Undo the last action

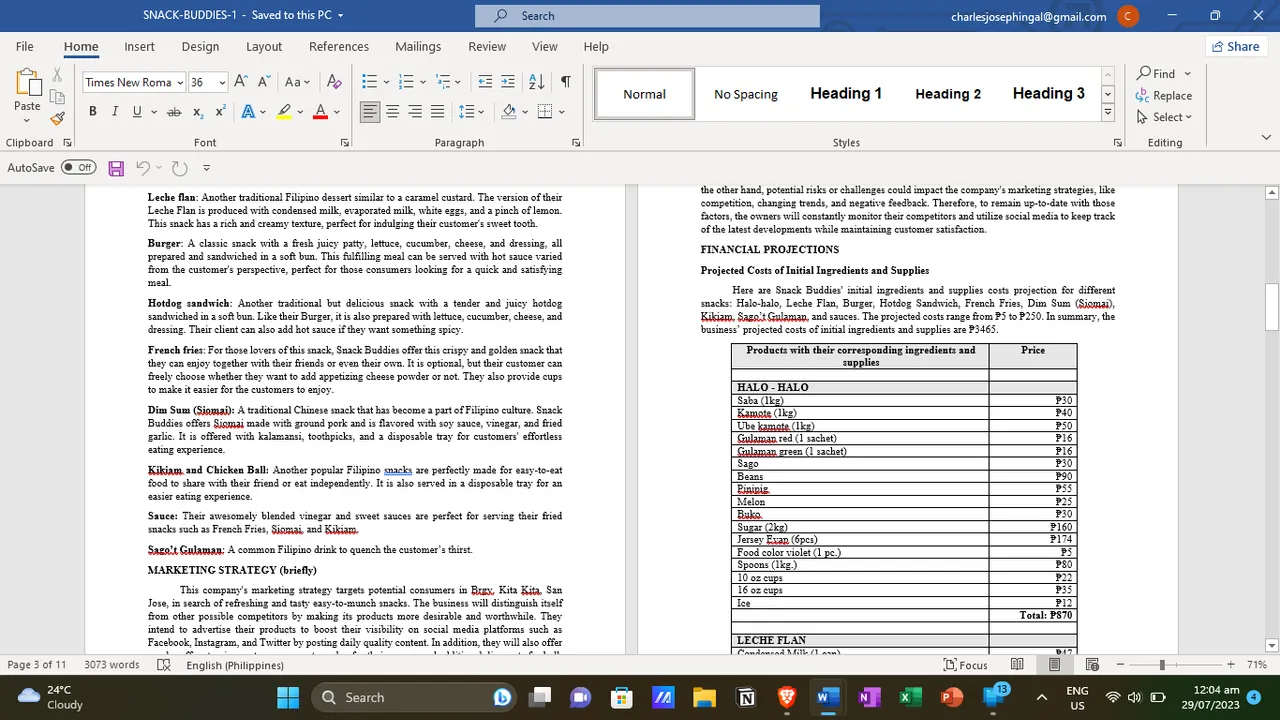pos(143,168)
